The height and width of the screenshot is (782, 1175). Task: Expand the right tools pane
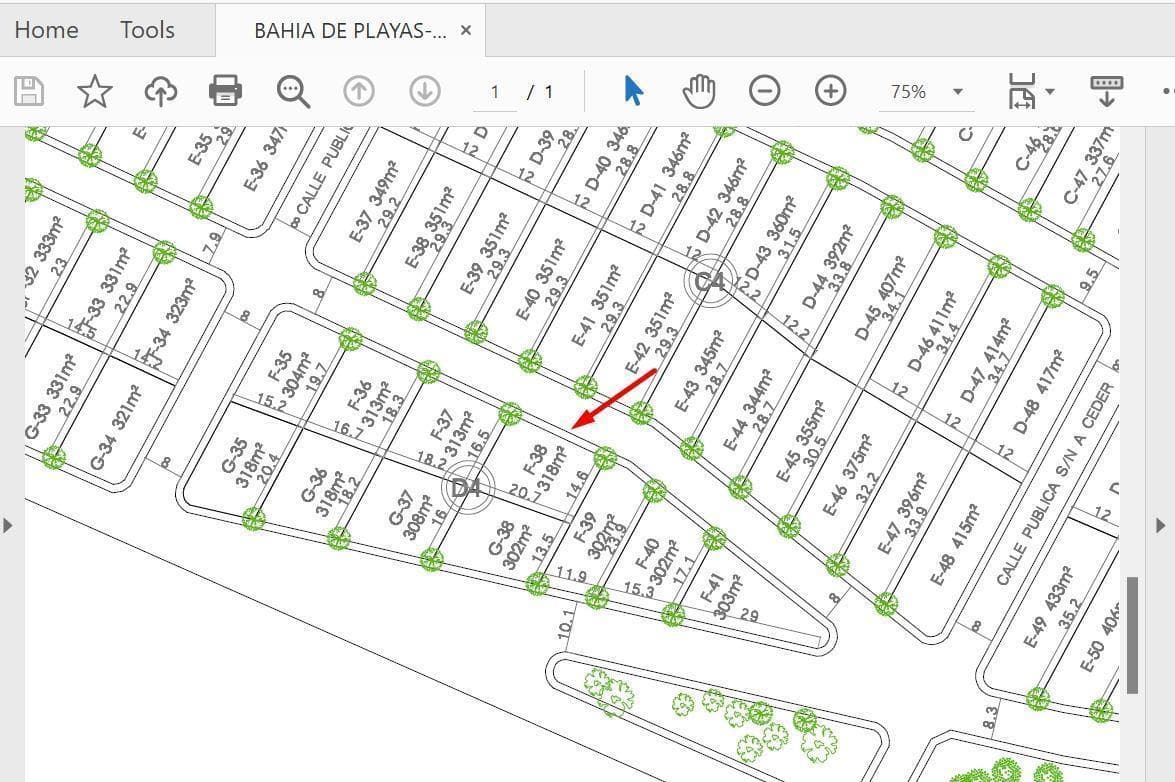click(x=1161, y=525)
